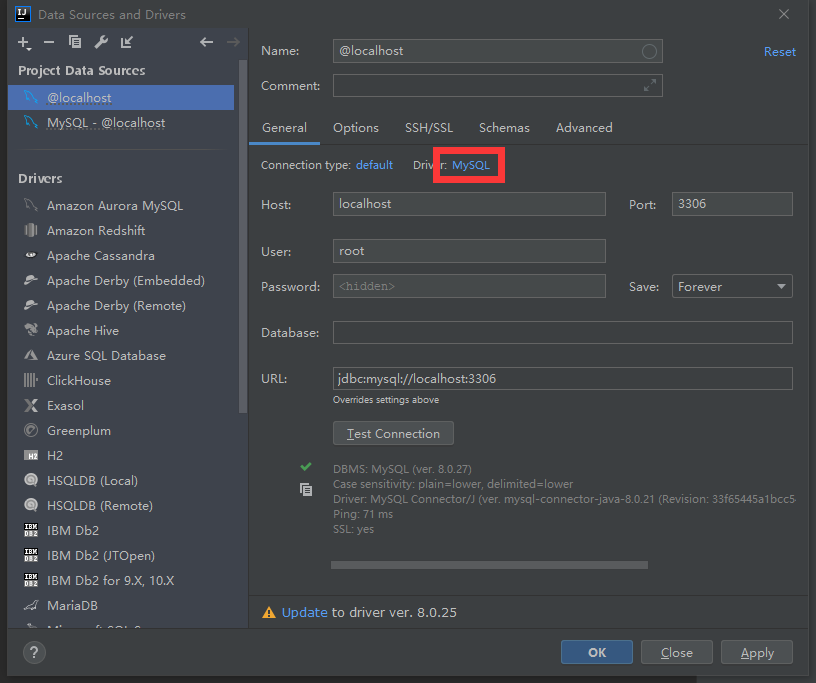The image size is (816, 683).
Task: Click the Remove data source minus icon
Action: 49,42
